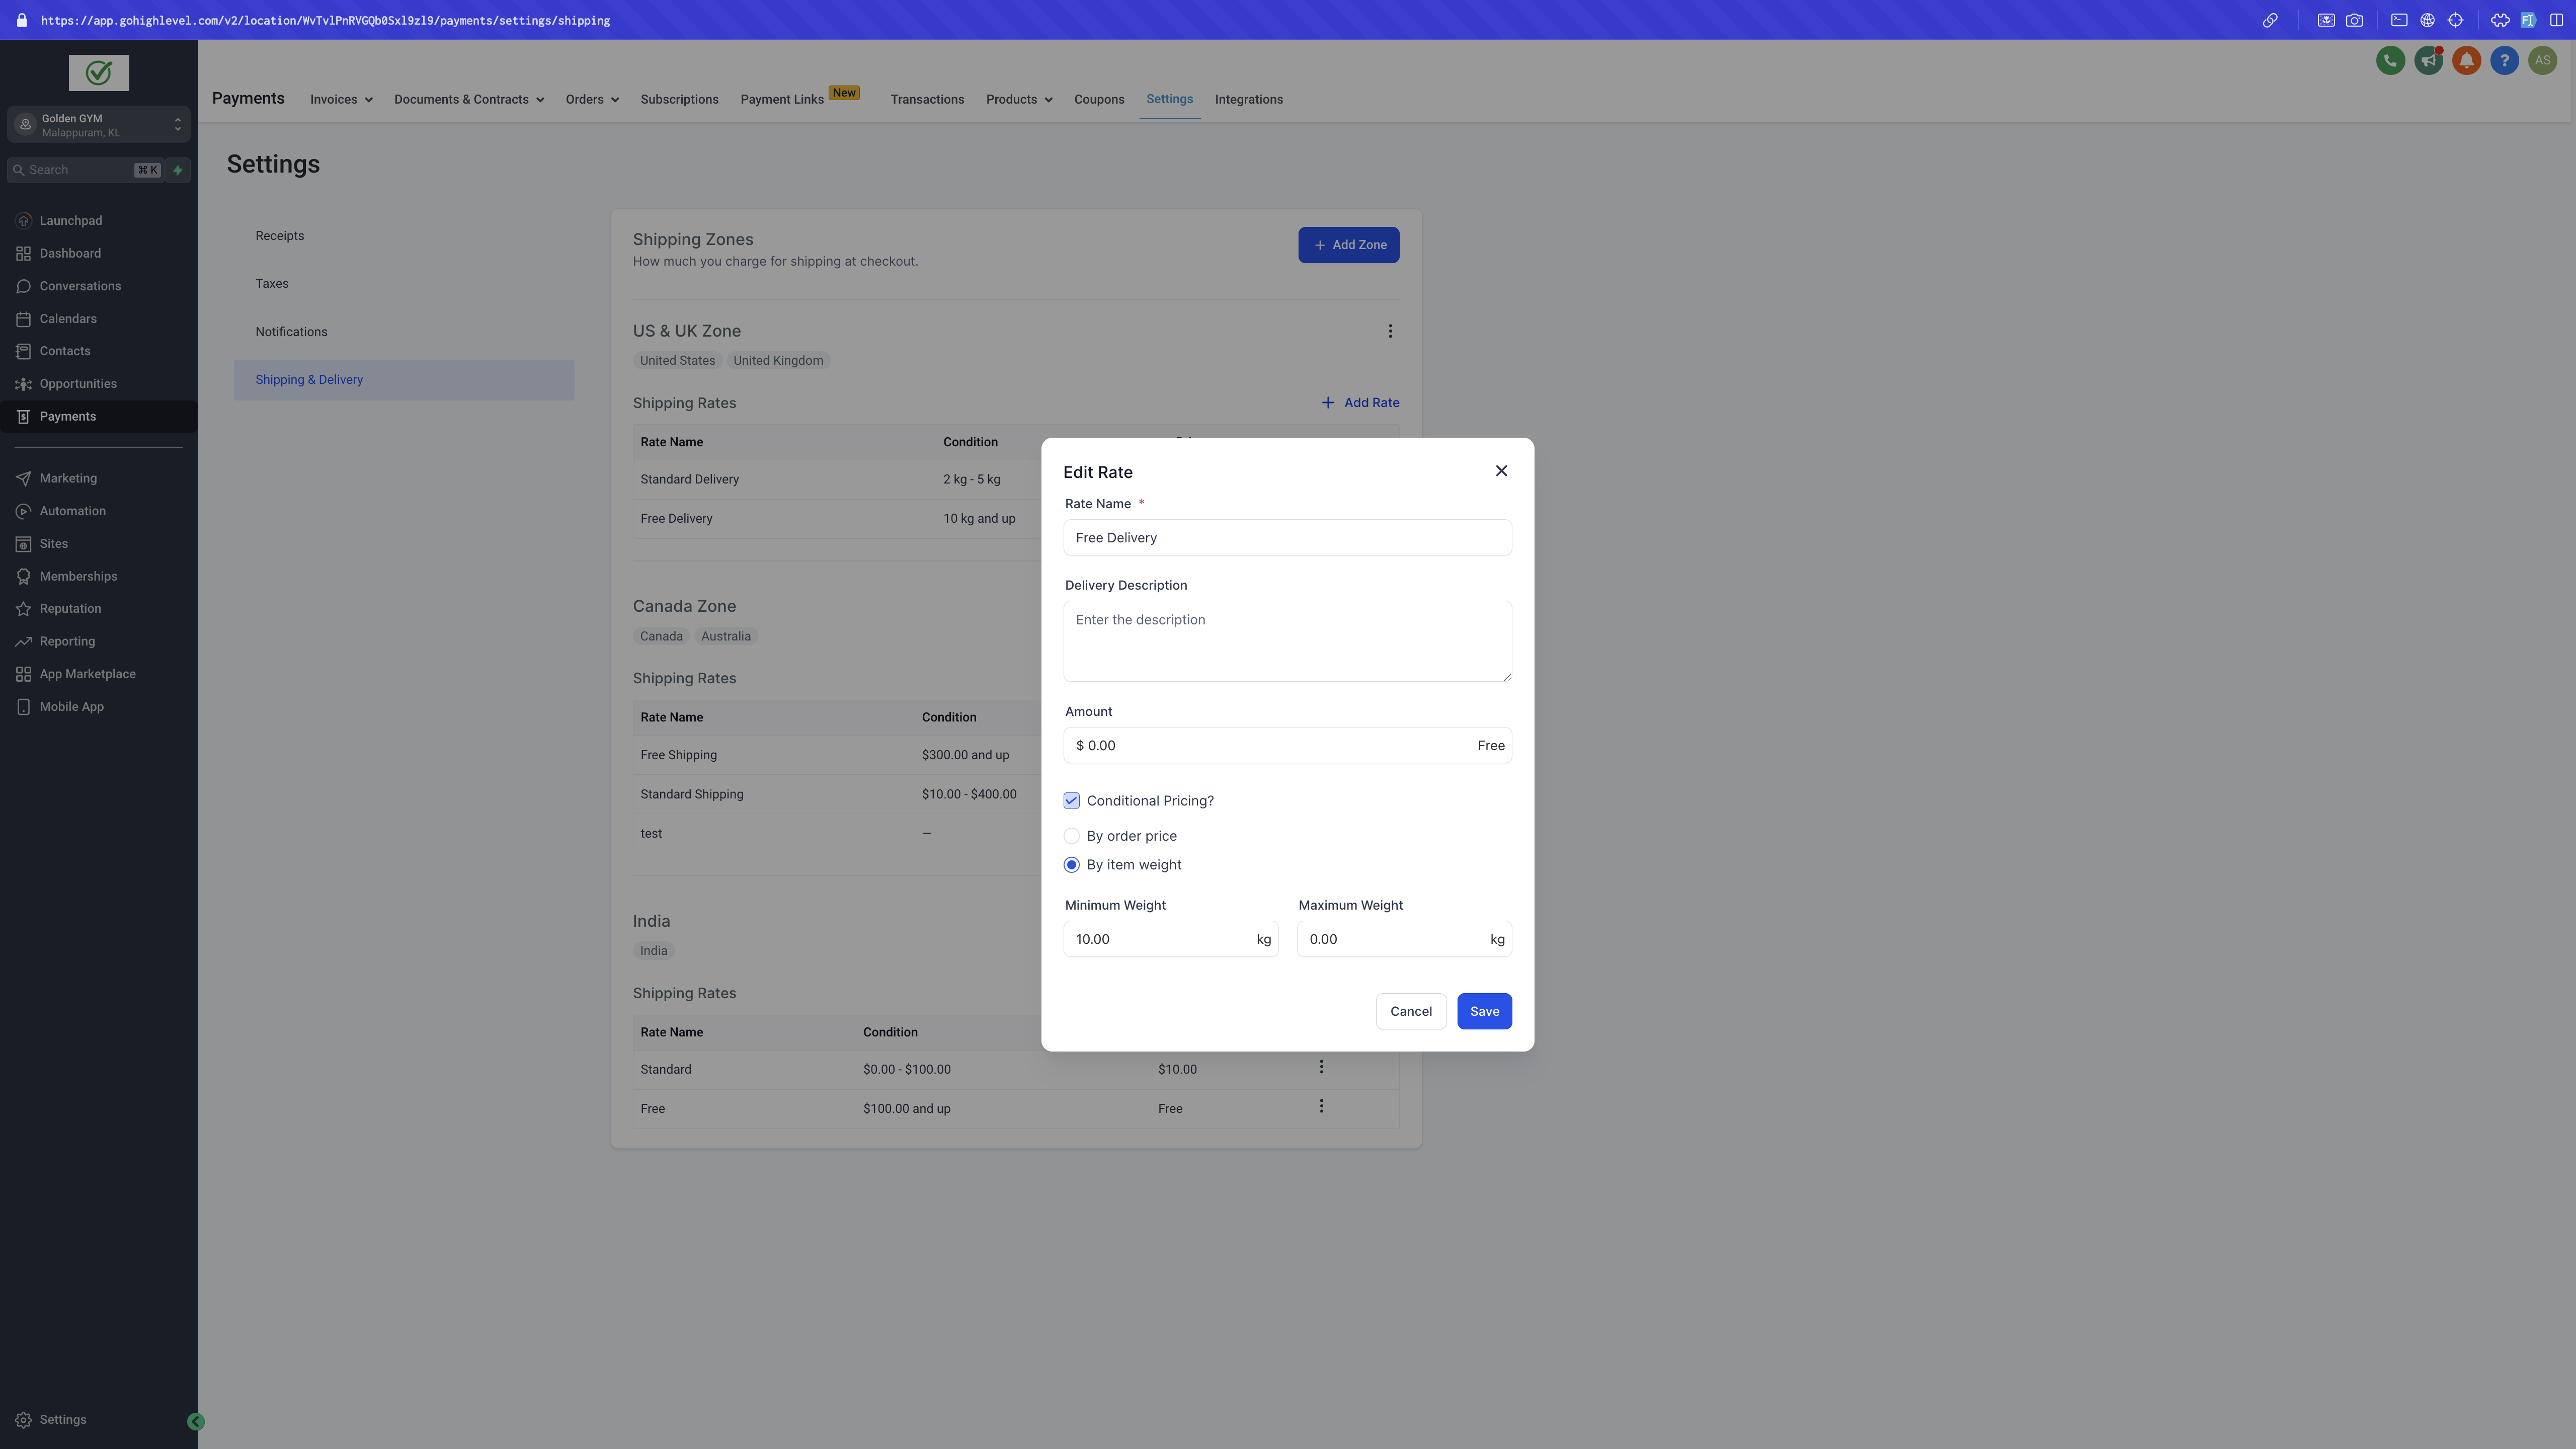Open the notifications bell icon
The width and height of the screenshot is (2576, 1449).
[x=2466, y=61]
